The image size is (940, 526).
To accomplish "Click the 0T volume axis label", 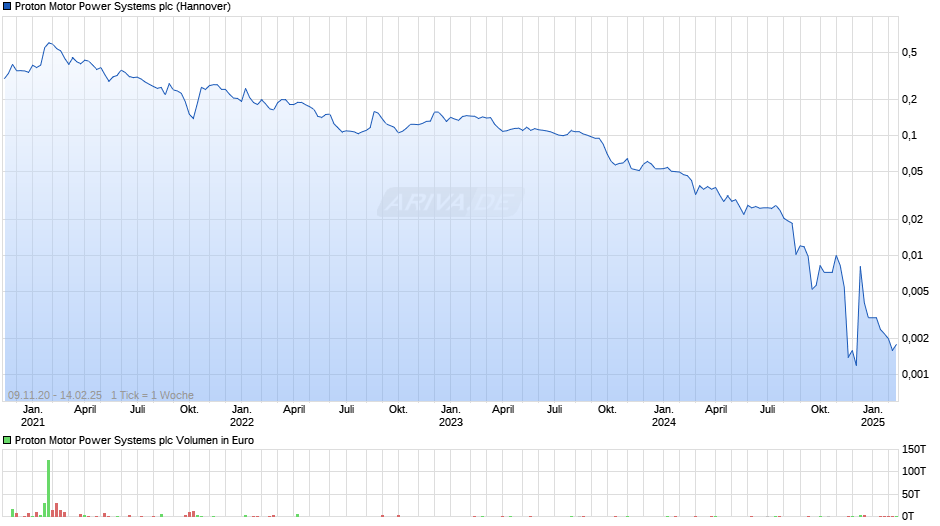I will (x=908, y=516).
